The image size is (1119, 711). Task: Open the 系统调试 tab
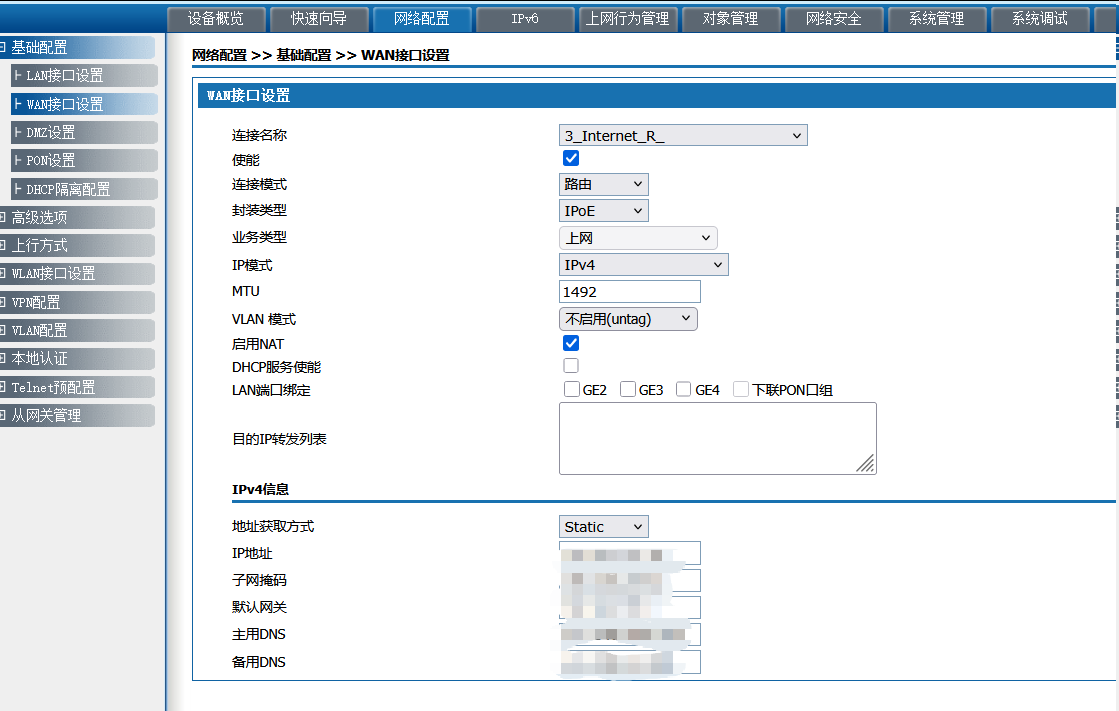1040,19
